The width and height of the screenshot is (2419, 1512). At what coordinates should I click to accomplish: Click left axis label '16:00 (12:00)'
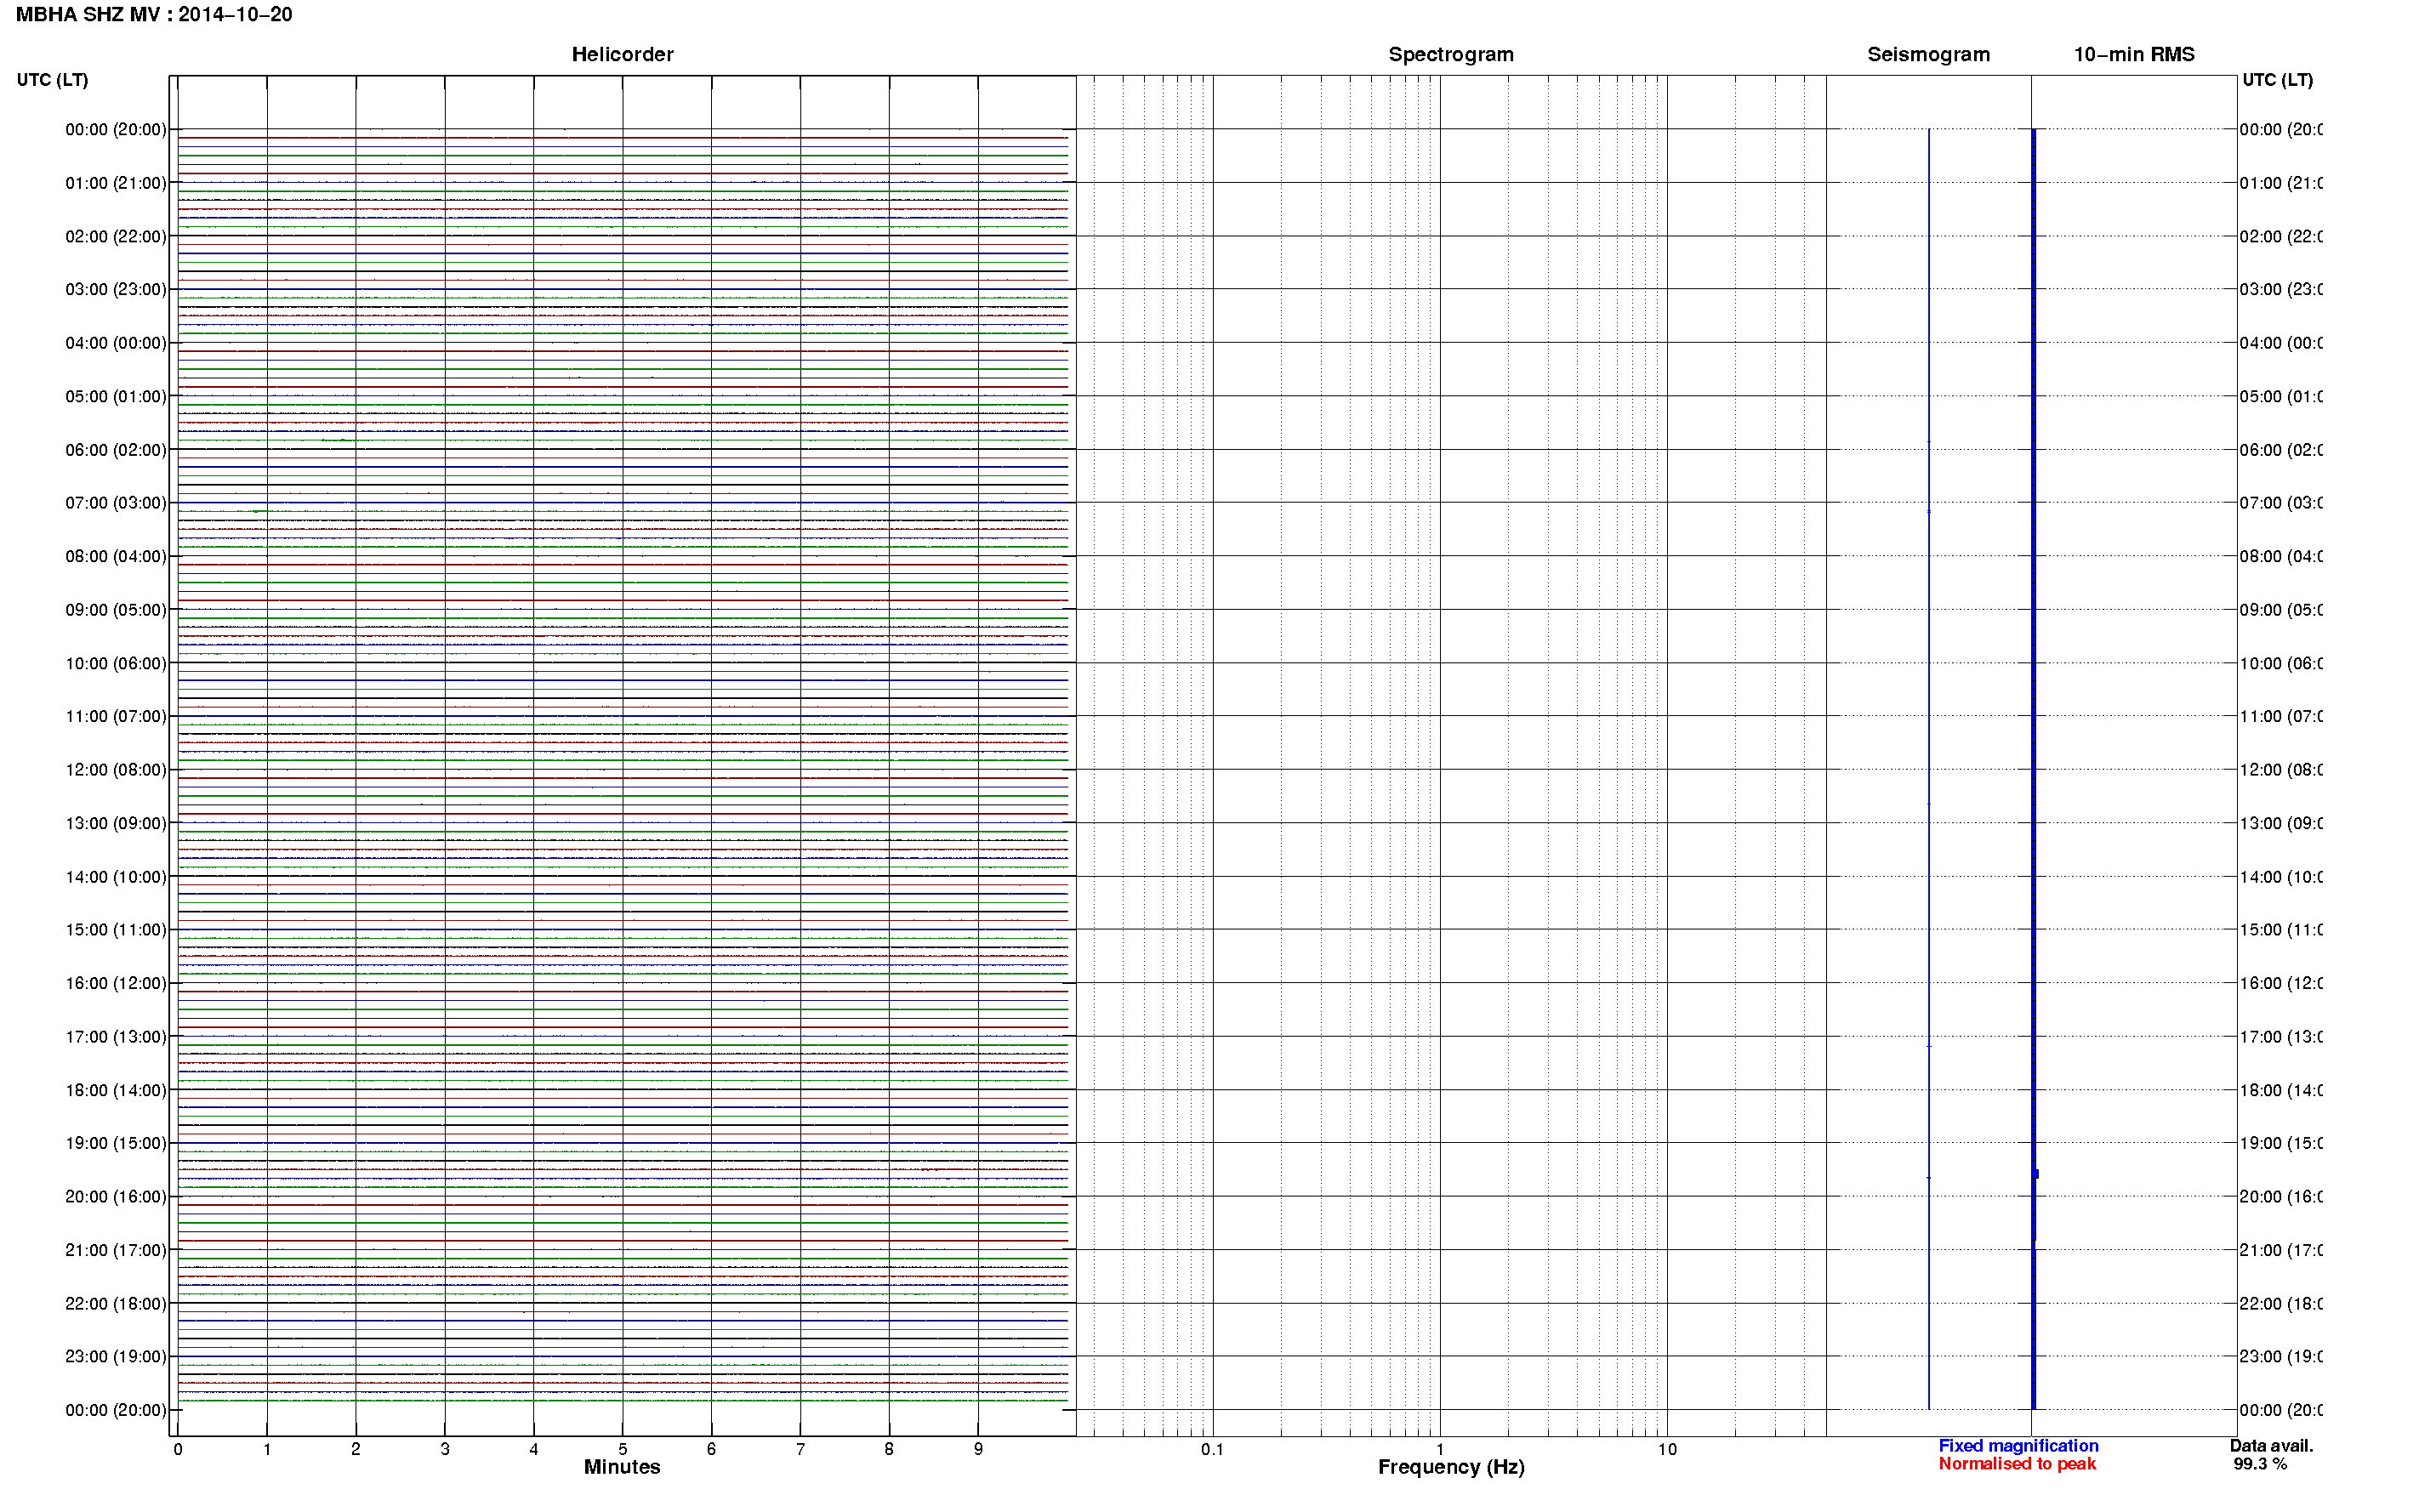116,983
